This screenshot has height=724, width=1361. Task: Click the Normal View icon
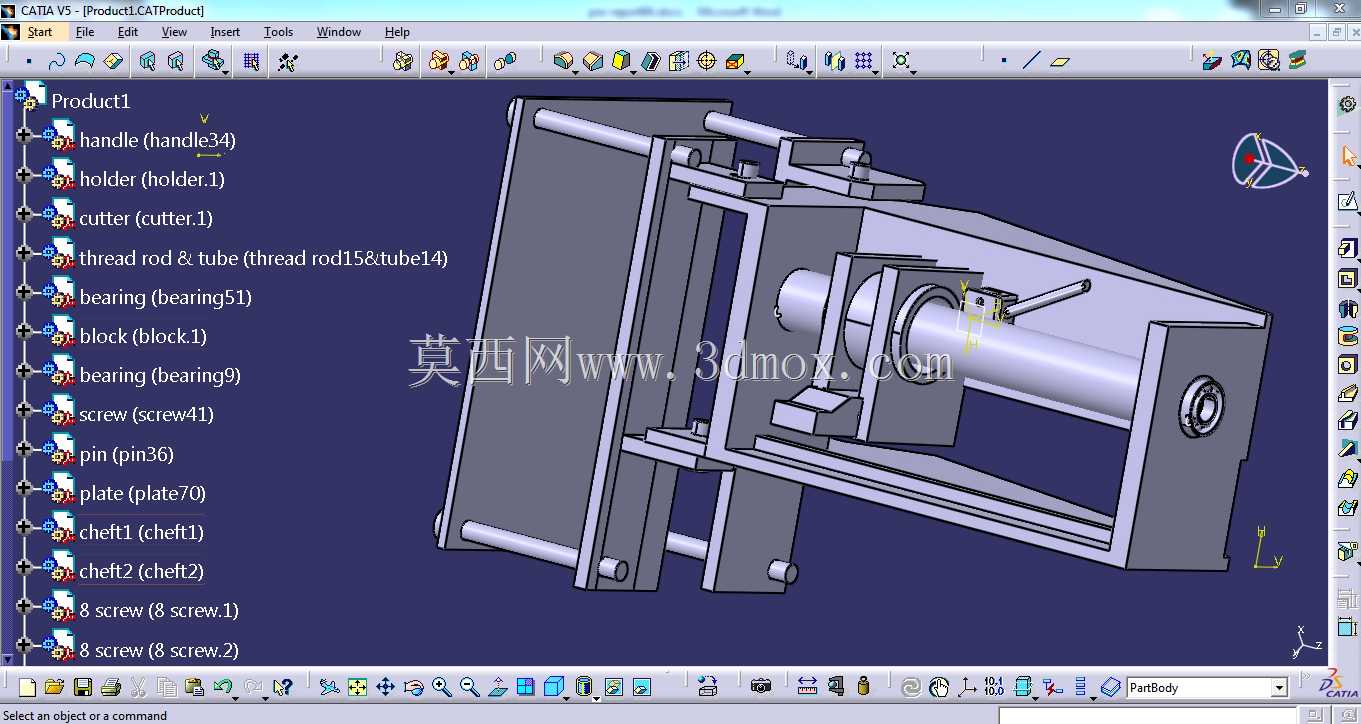click(497, 687)
